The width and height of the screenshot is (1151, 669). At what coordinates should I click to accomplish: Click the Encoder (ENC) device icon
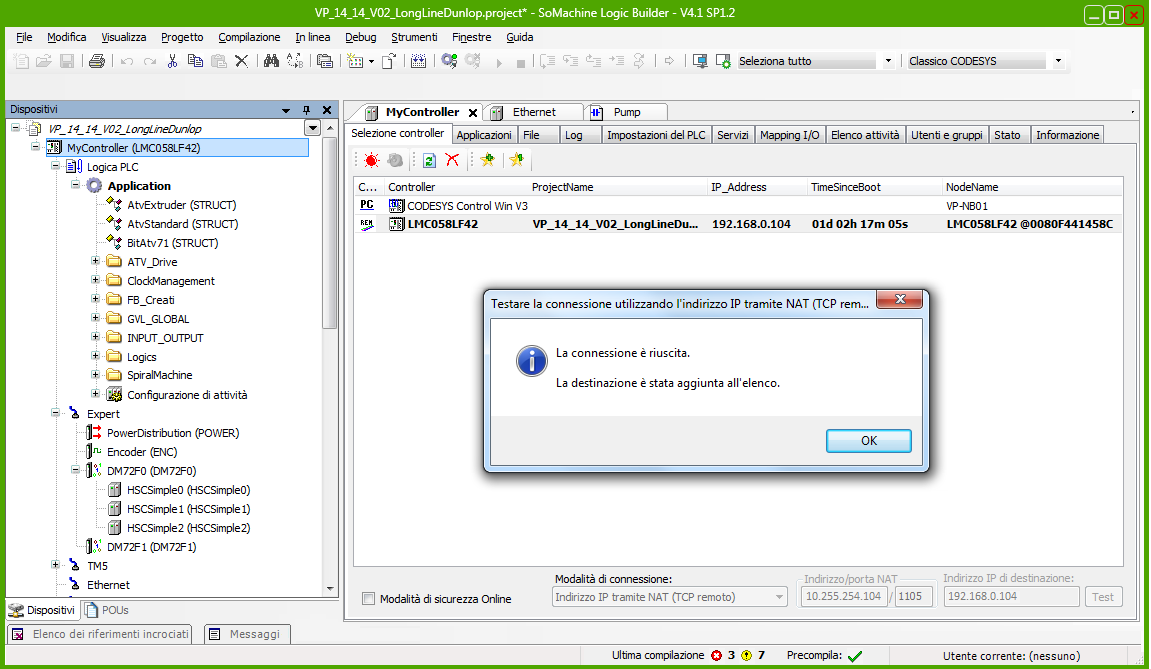(94, 452)
